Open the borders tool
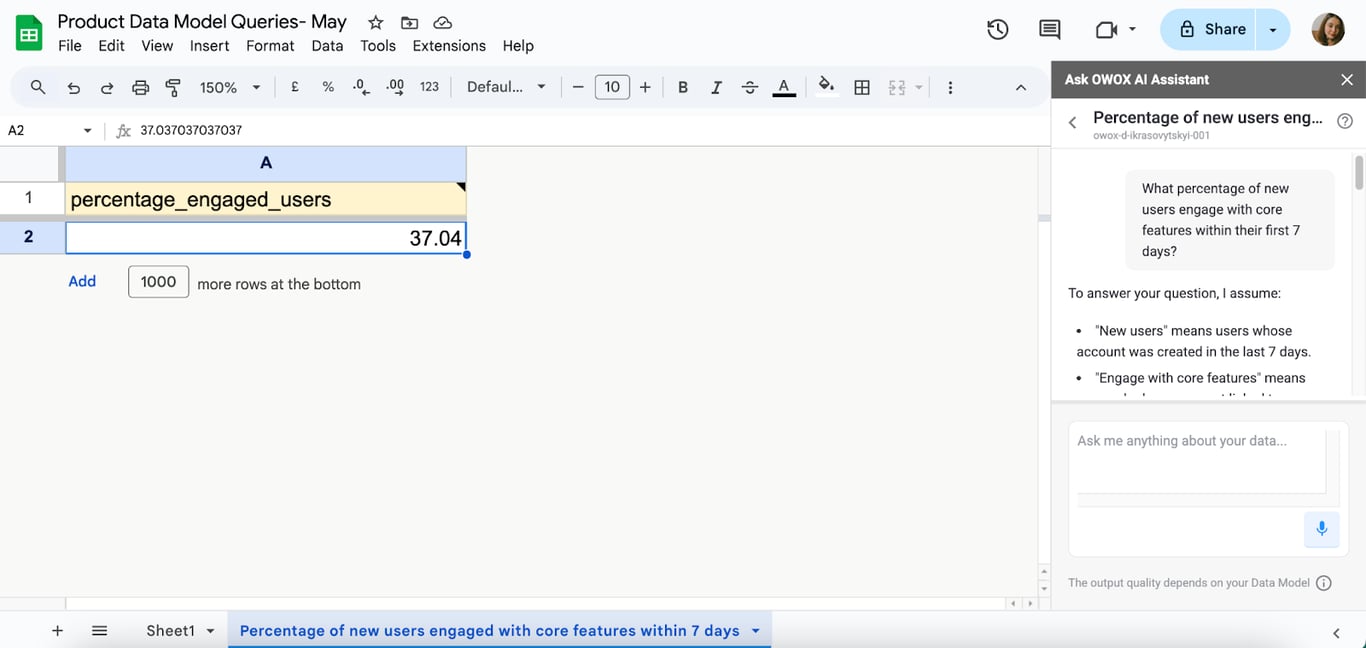 862,87
